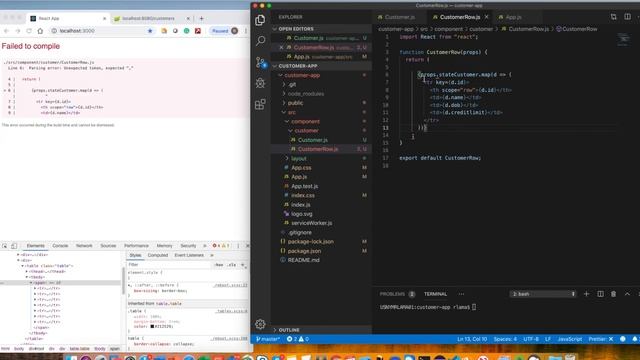Open the Sources tab in DevTools
The width and height of the screenshot is (640, 360).
[108, 246]
